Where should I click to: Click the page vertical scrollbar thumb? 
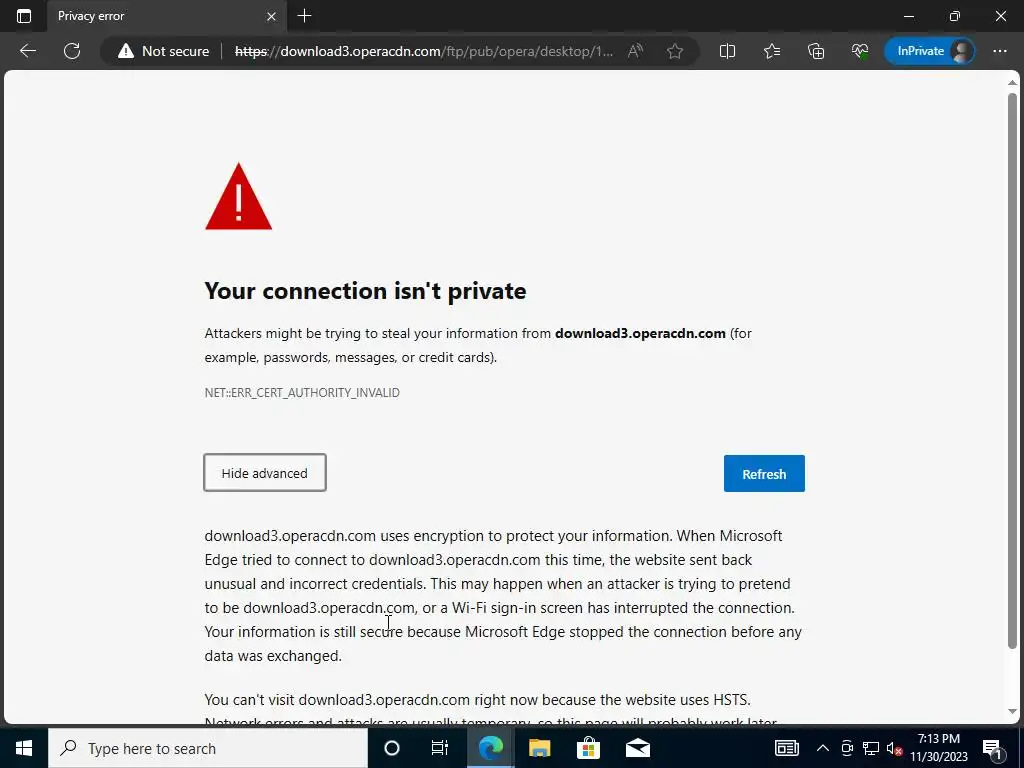coord(1012,370)
